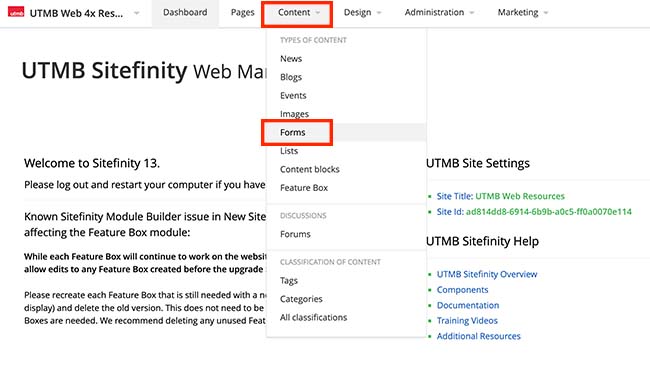This screenshot has width=650, height=389.
Task: Click the Site Title: UTMB Web Resources link
Action: coord(500,196)
